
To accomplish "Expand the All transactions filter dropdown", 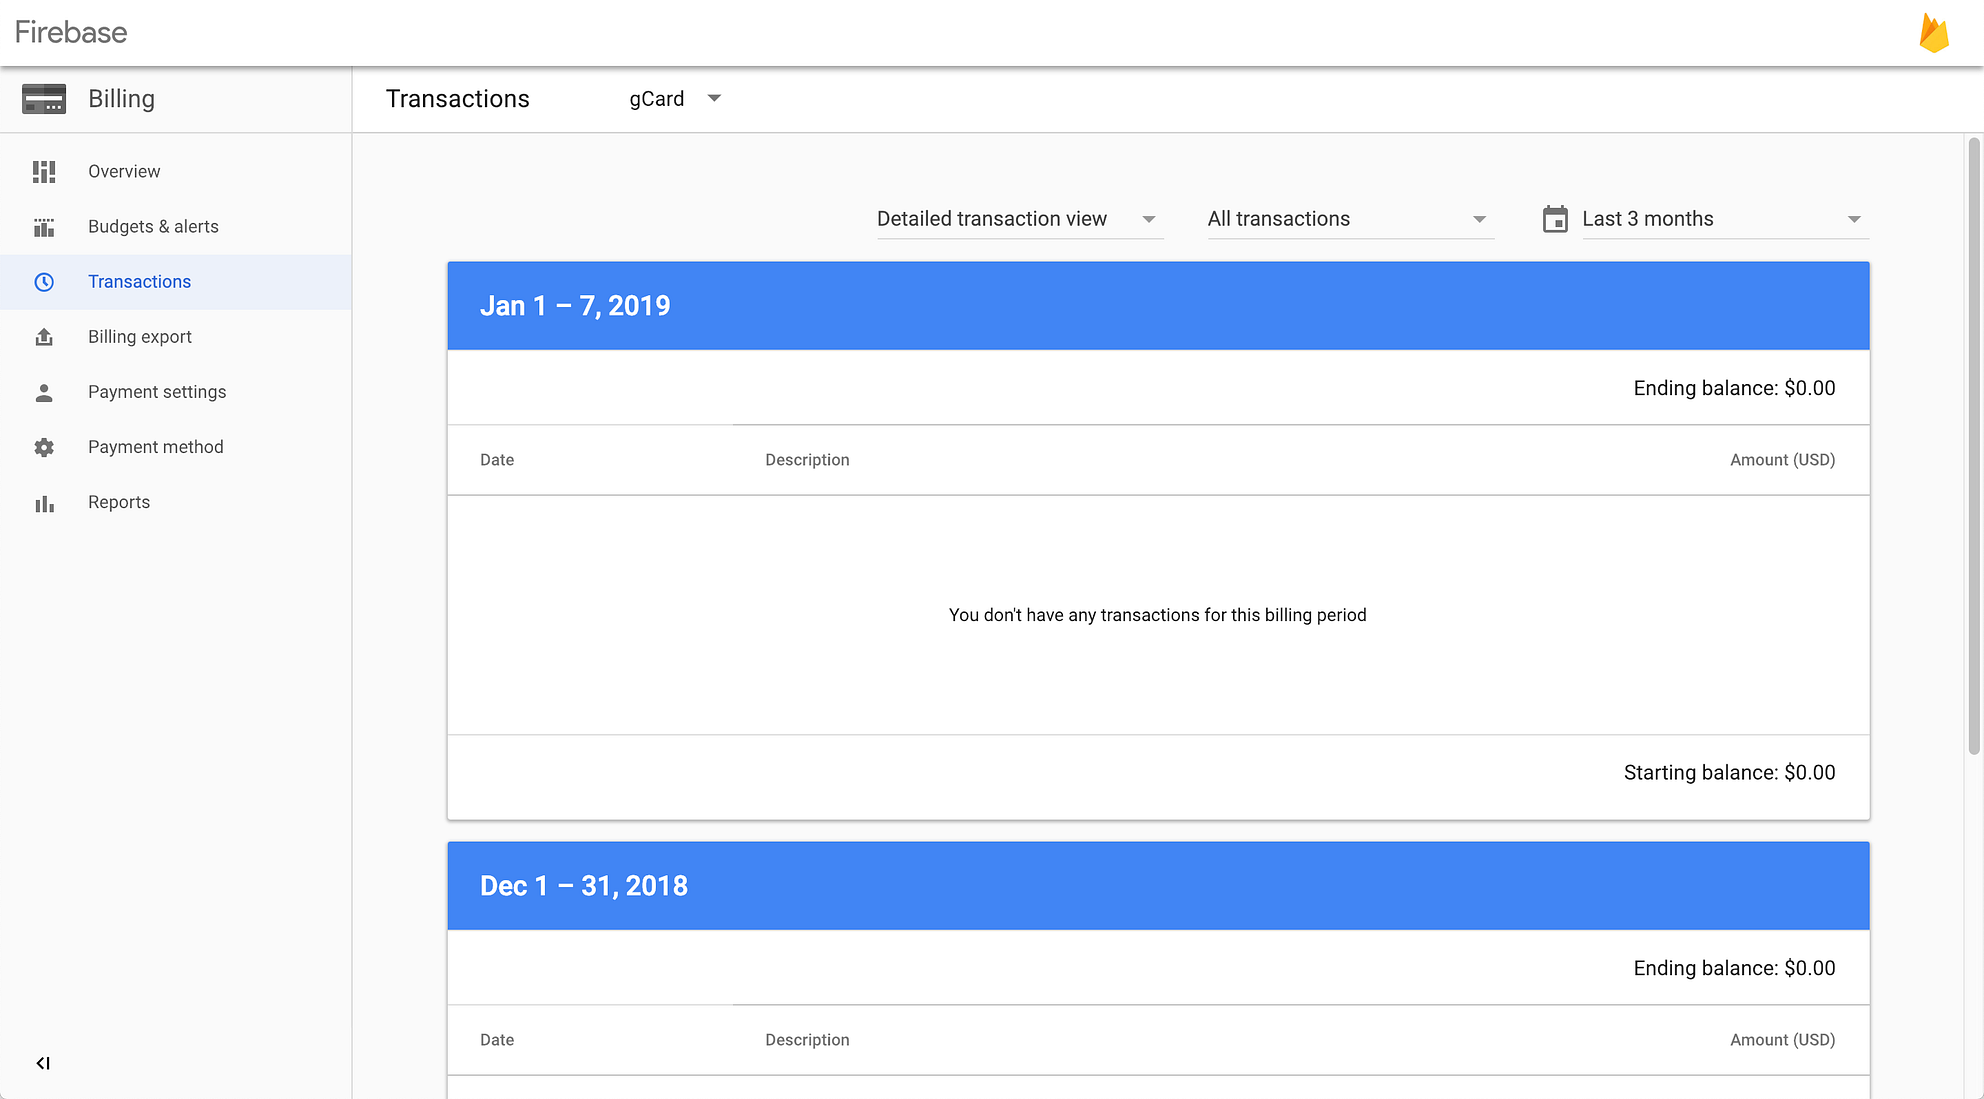I will (x=1349, y=218).
